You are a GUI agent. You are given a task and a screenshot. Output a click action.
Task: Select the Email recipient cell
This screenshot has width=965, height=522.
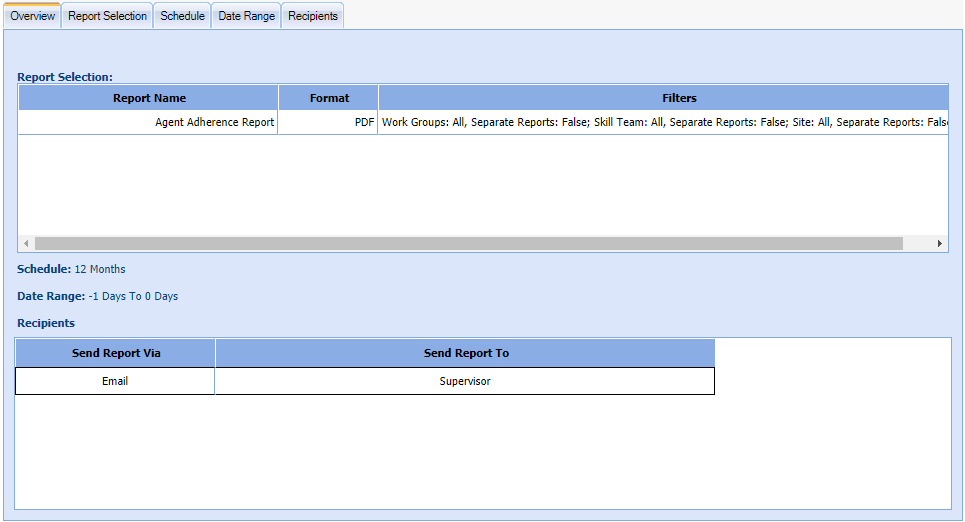coord(115,381)
